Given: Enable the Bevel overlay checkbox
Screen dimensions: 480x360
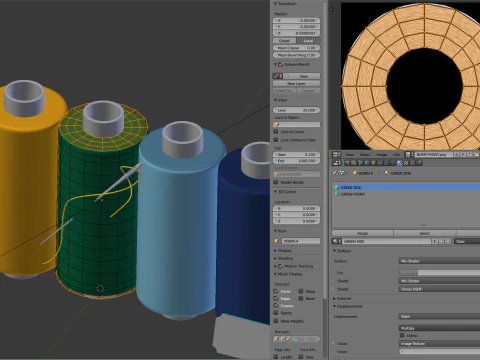Looking at the screenshot, I should [x=301, y=298].
